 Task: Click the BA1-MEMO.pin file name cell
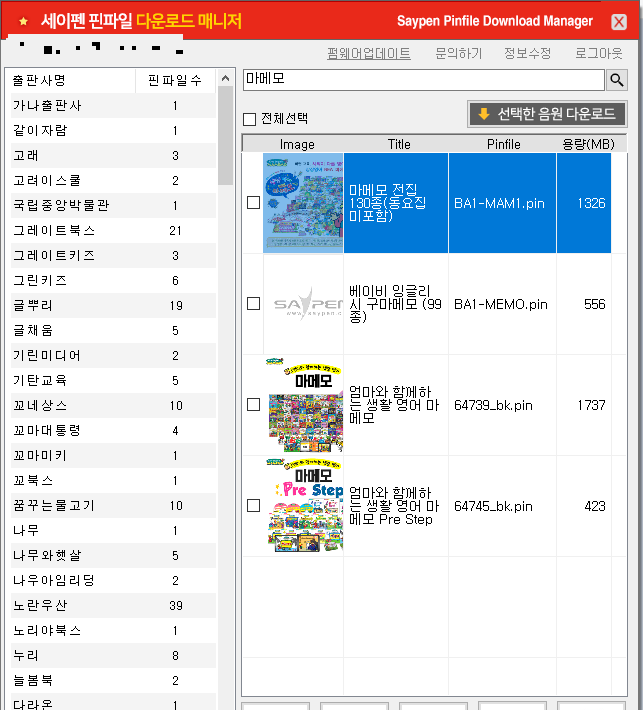(501, 304)
